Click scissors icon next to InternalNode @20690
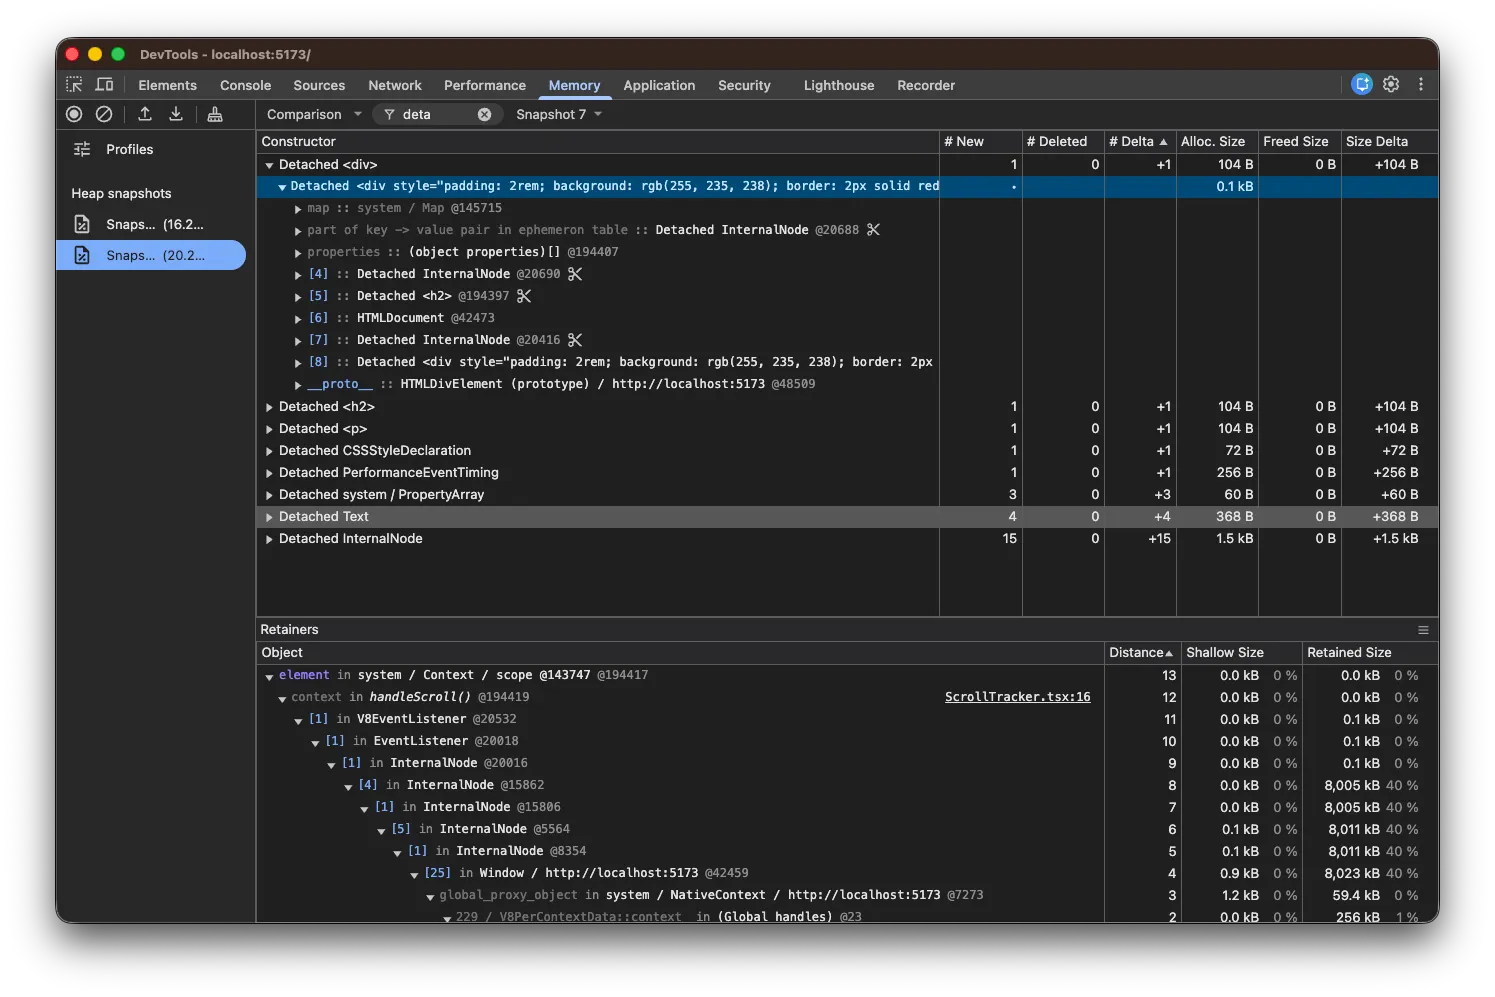 575,274
